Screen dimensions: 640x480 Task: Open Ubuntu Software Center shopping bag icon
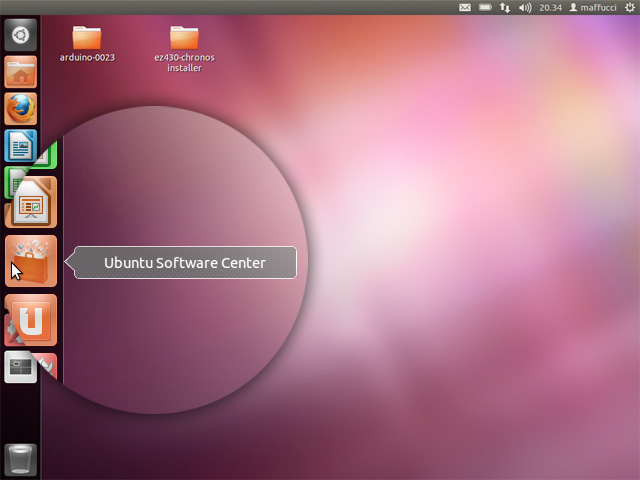(31, 262)
